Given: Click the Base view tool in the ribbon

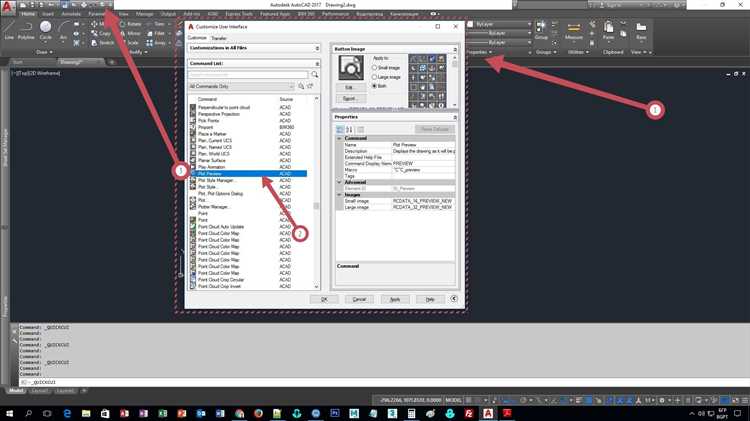Looking at the screenshot, I should (641, 30).
